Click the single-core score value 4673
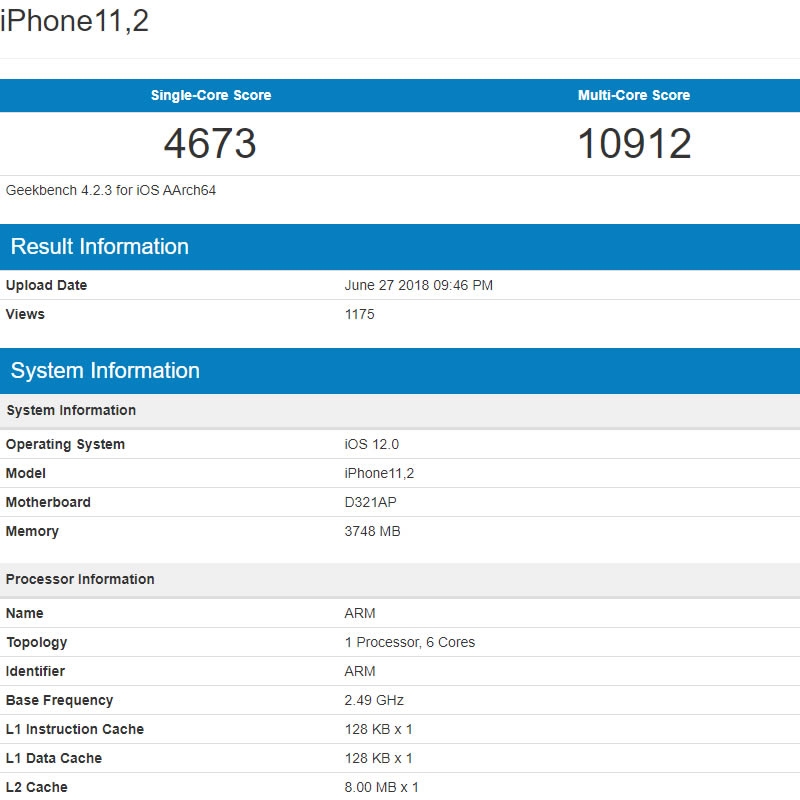The width and height of the screenshot is (800, 800). 210,144
